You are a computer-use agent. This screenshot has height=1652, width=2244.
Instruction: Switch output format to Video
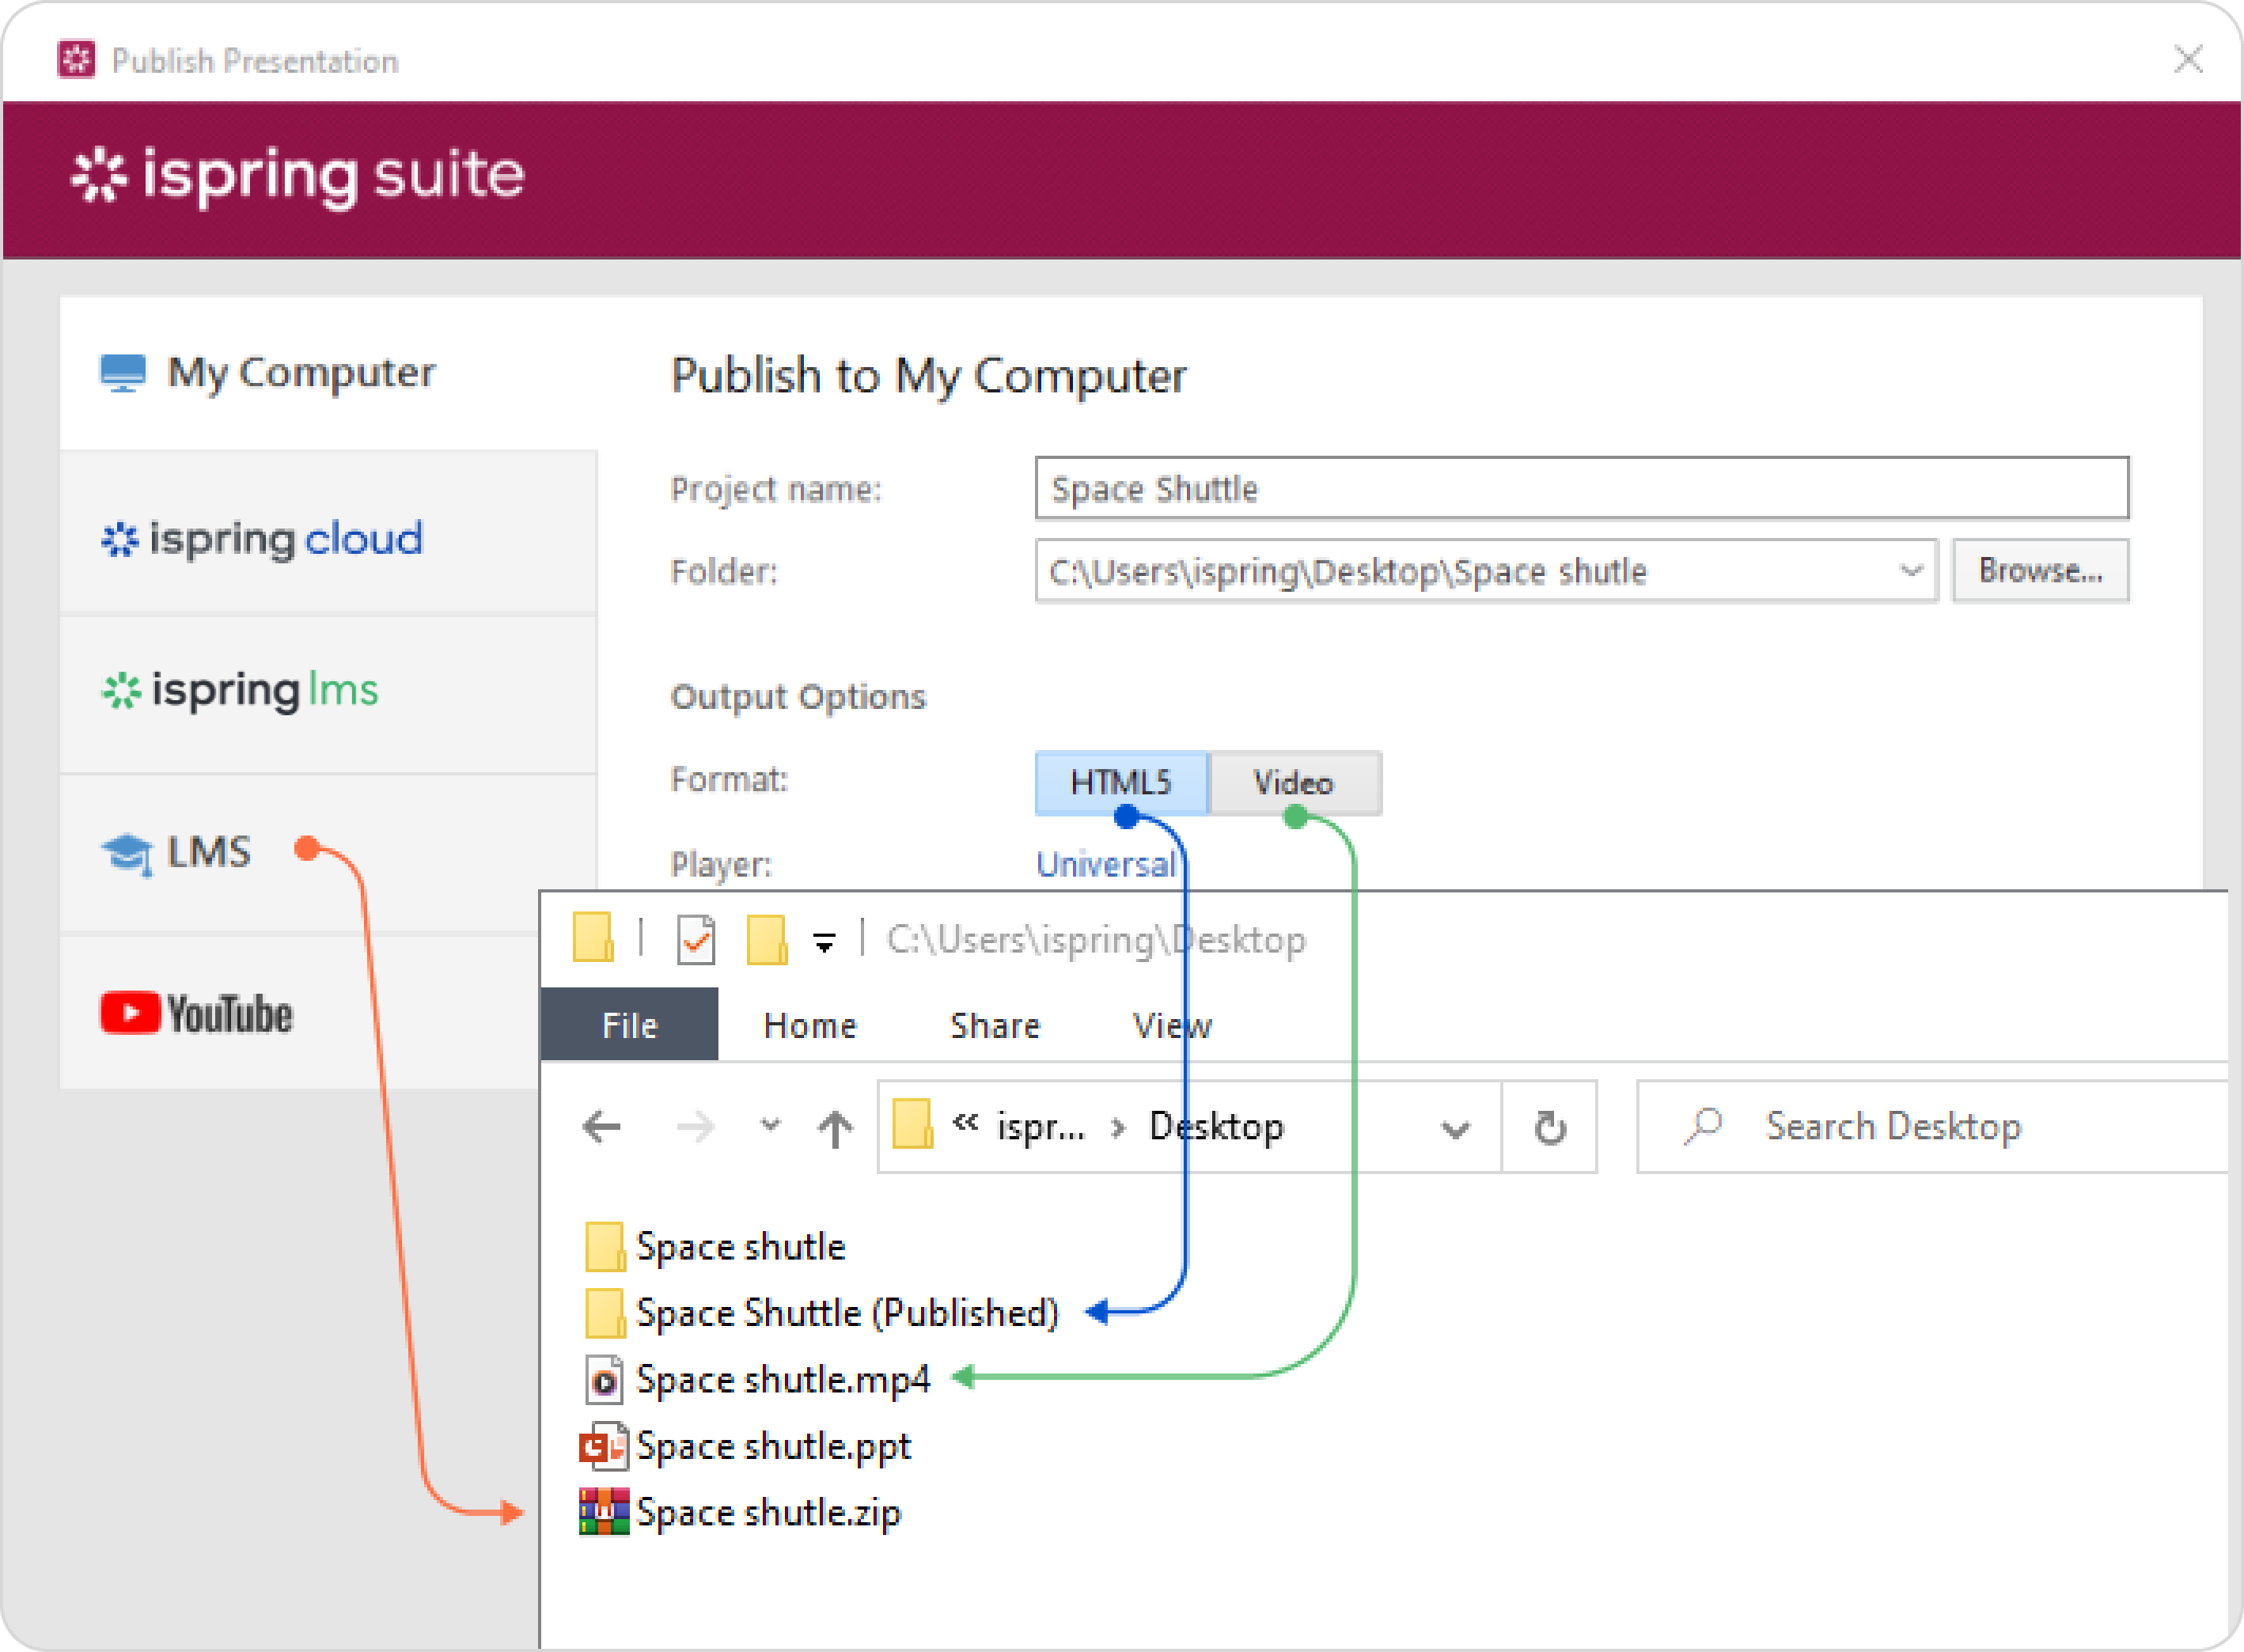pos(1293,782)
